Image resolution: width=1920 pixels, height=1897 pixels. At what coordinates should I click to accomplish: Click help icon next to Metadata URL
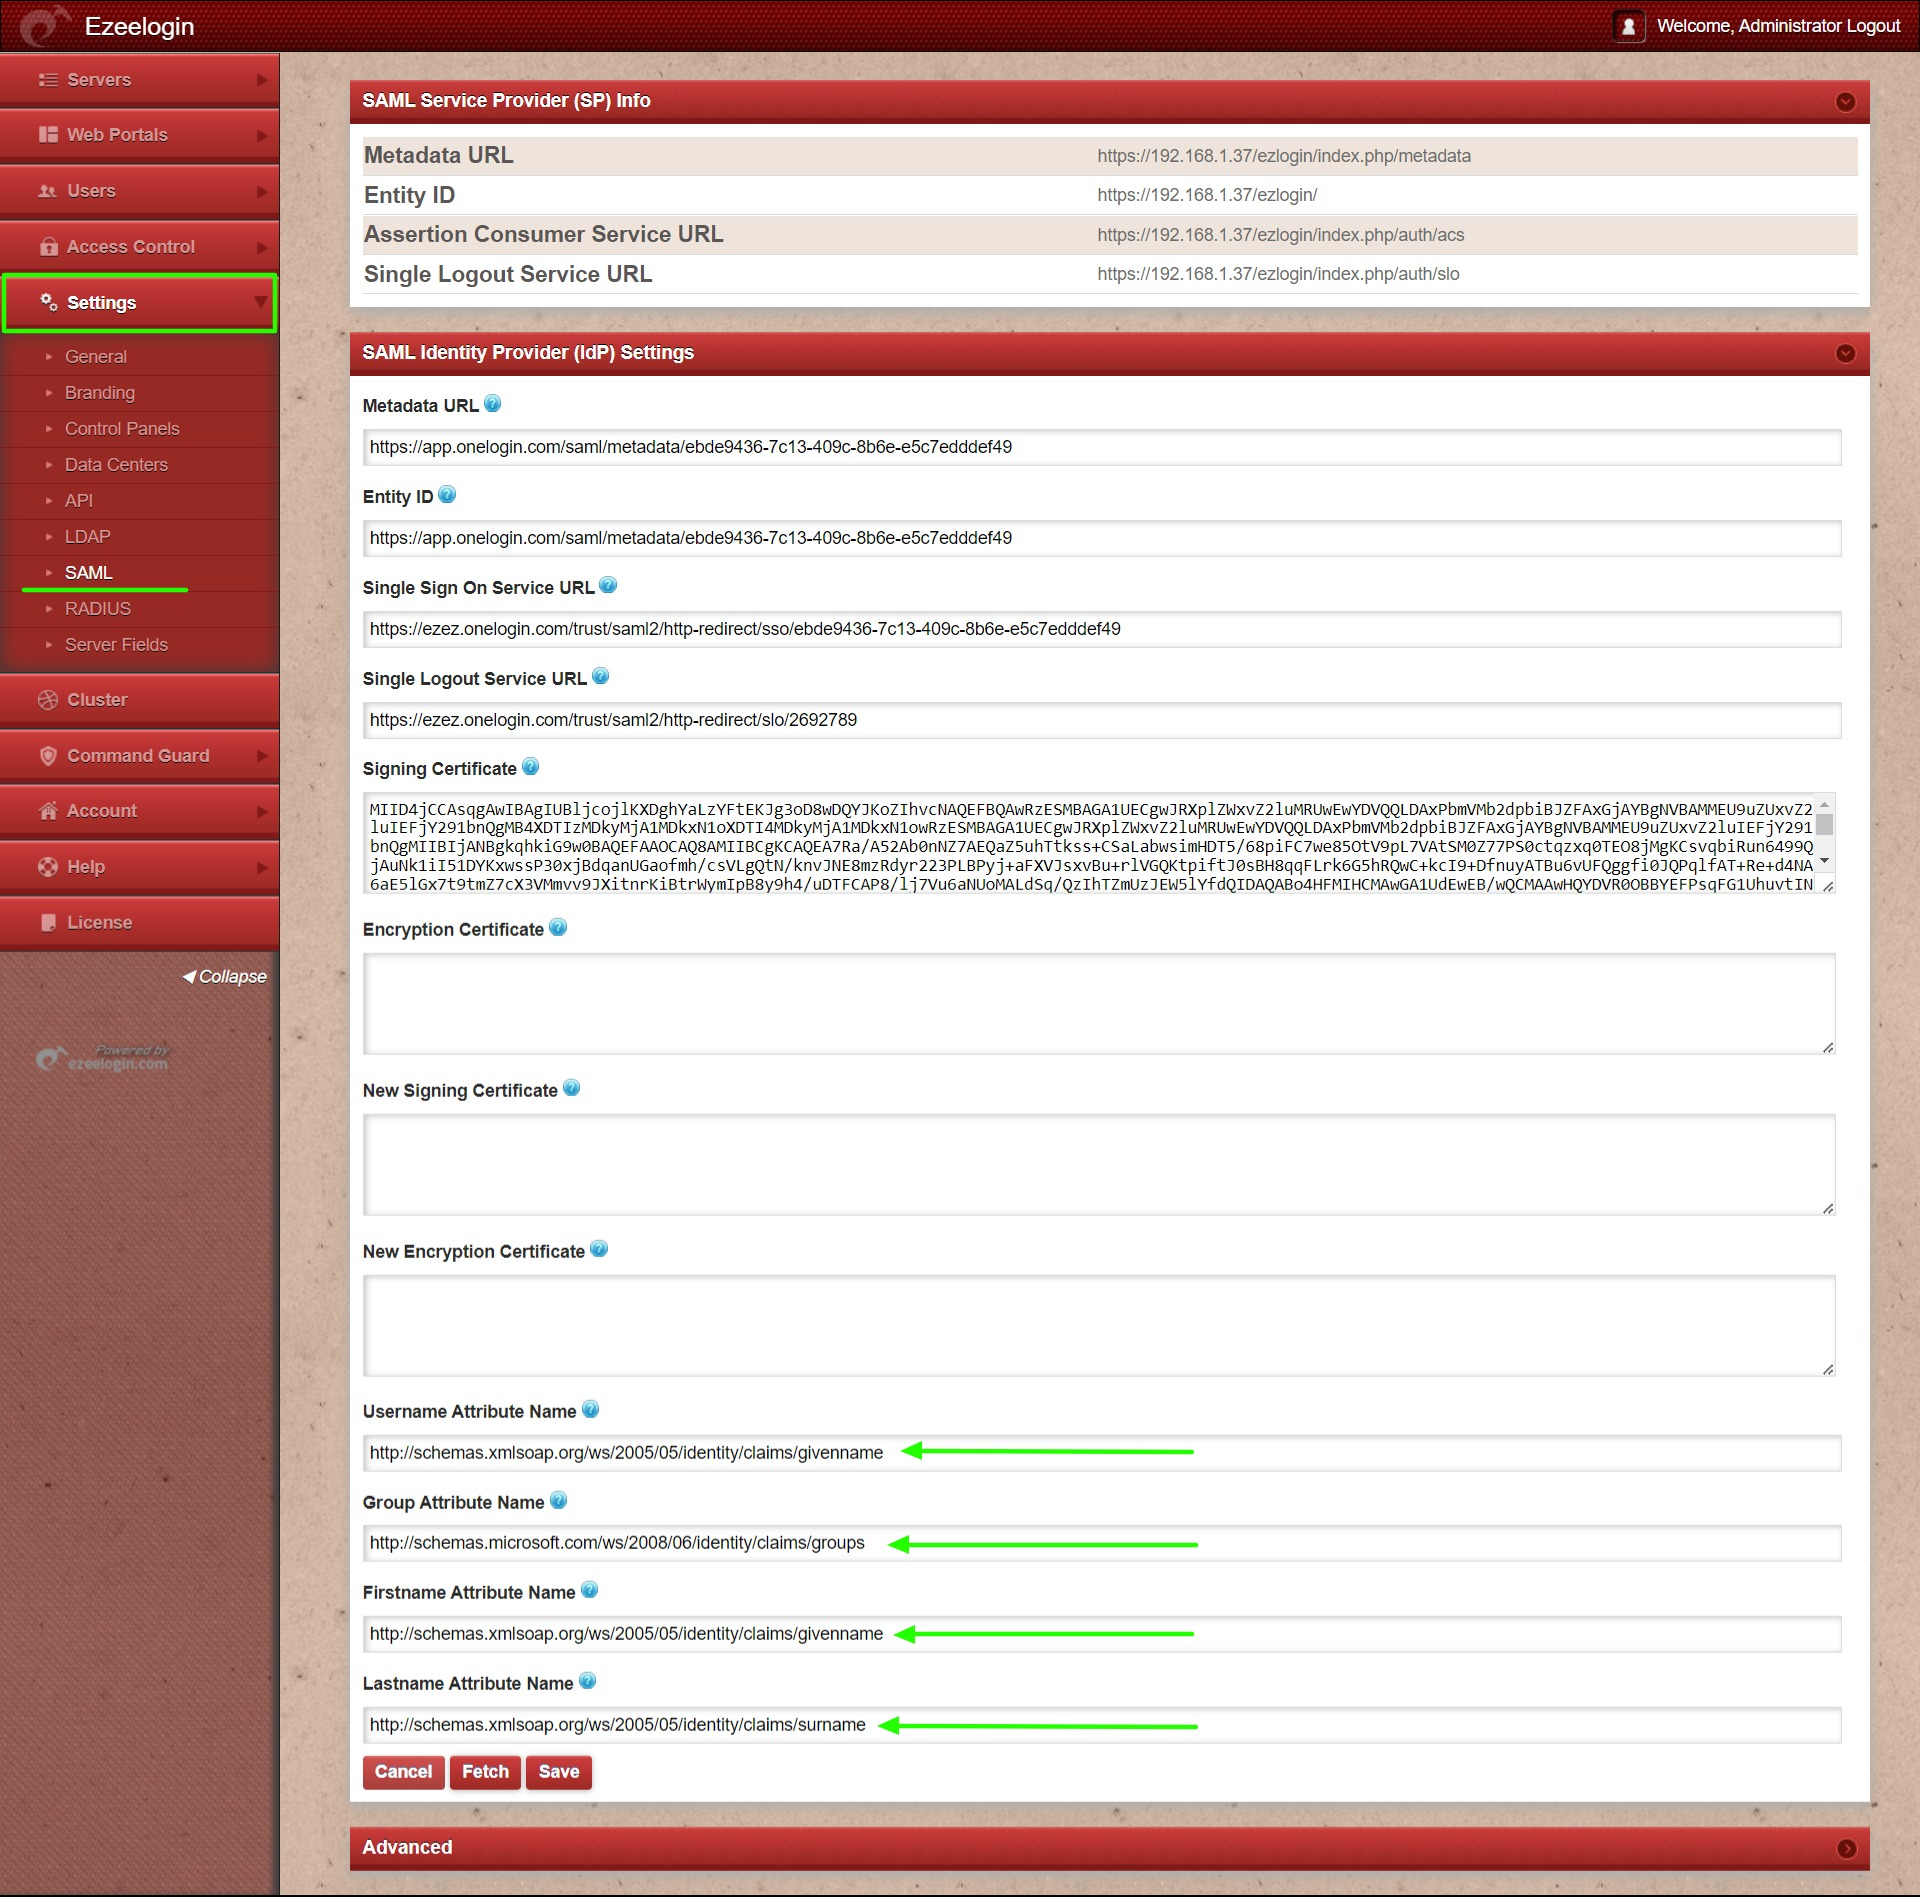(493, 404)
